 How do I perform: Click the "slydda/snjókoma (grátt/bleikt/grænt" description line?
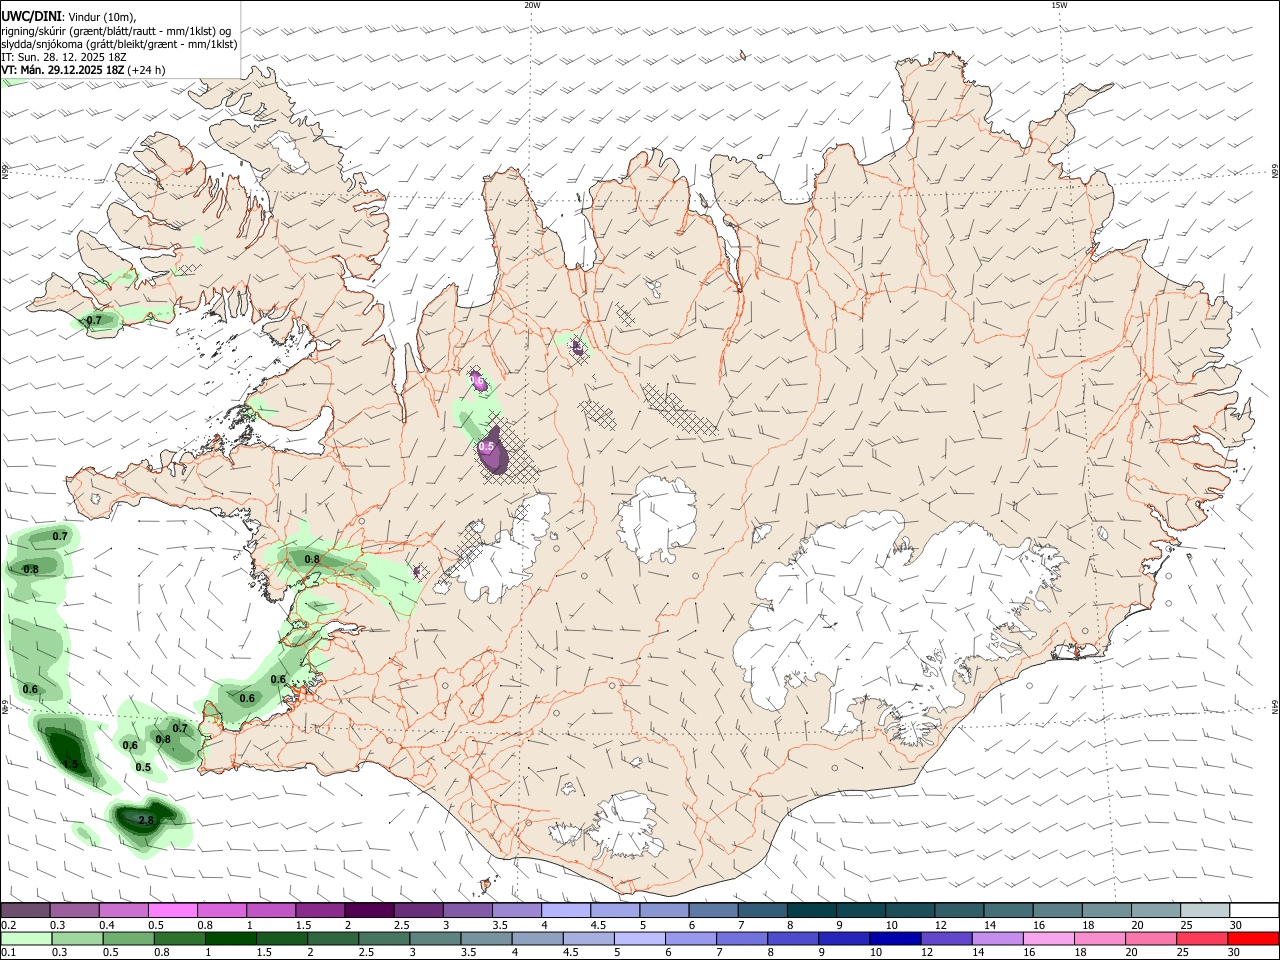(119, 44)
